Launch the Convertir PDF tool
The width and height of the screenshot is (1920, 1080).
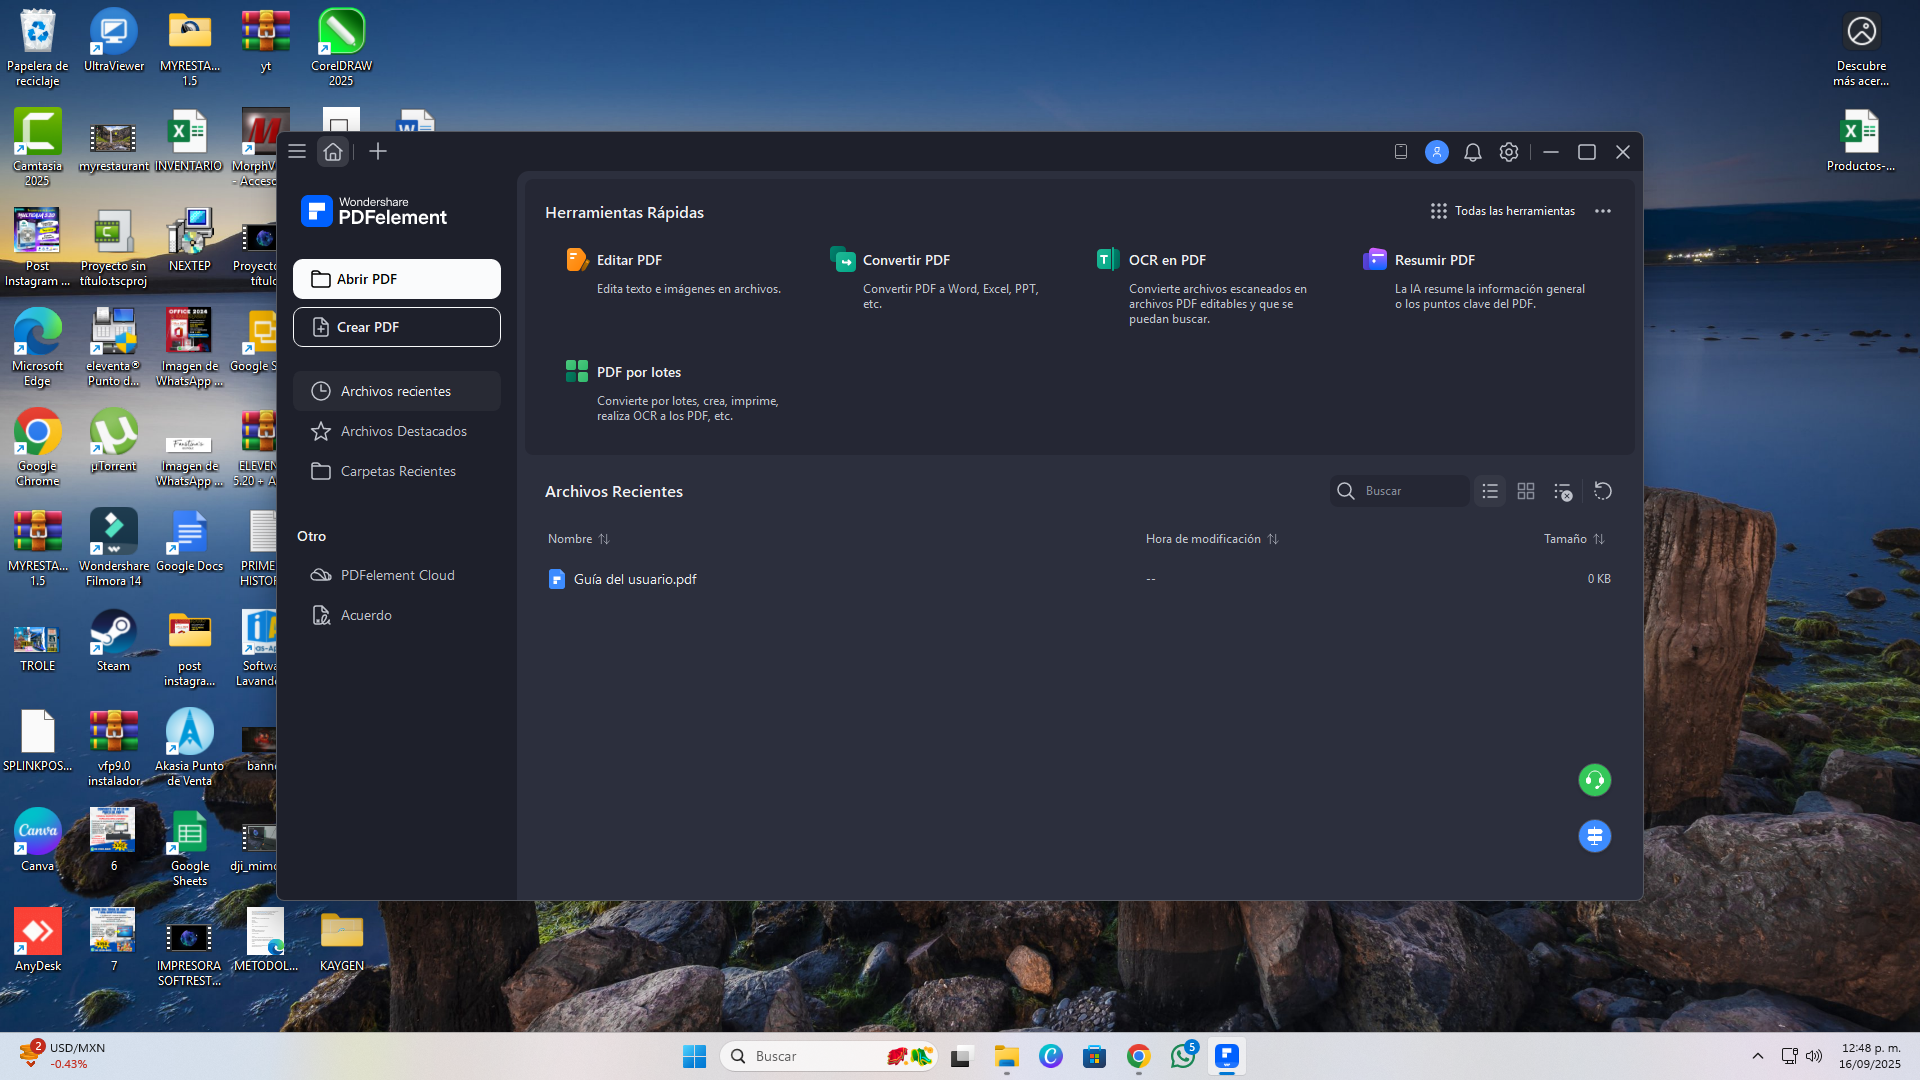tap(905, 260)
